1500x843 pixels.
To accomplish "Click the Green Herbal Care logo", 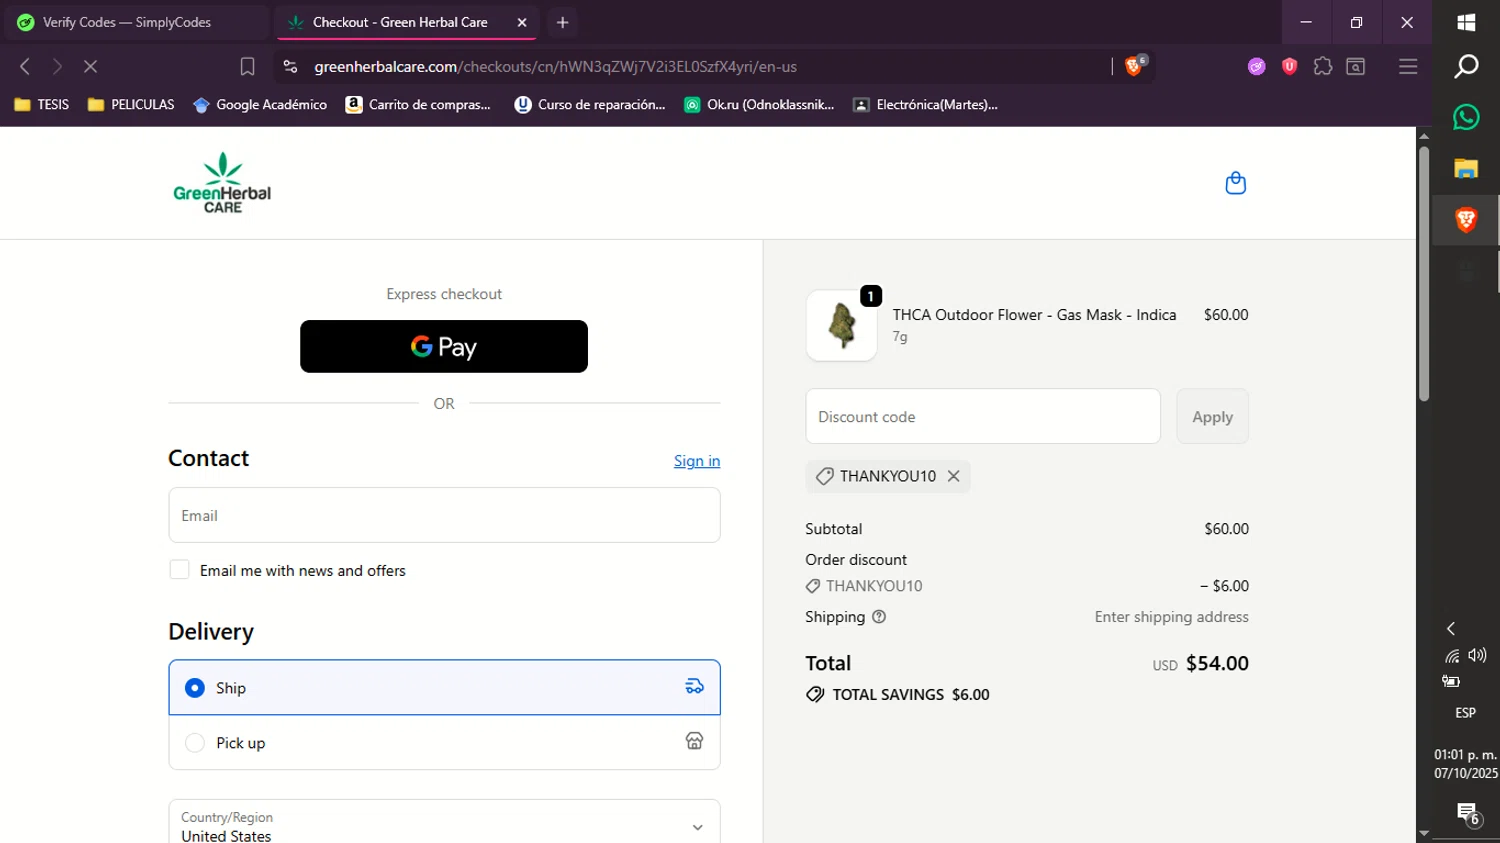I will tap(222, 183).
